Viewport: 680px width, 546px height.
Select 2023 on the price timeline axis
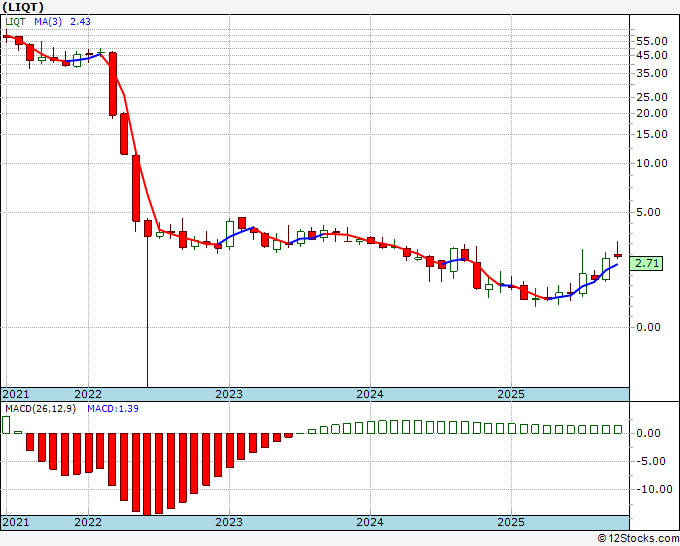(x=229, y=394)
